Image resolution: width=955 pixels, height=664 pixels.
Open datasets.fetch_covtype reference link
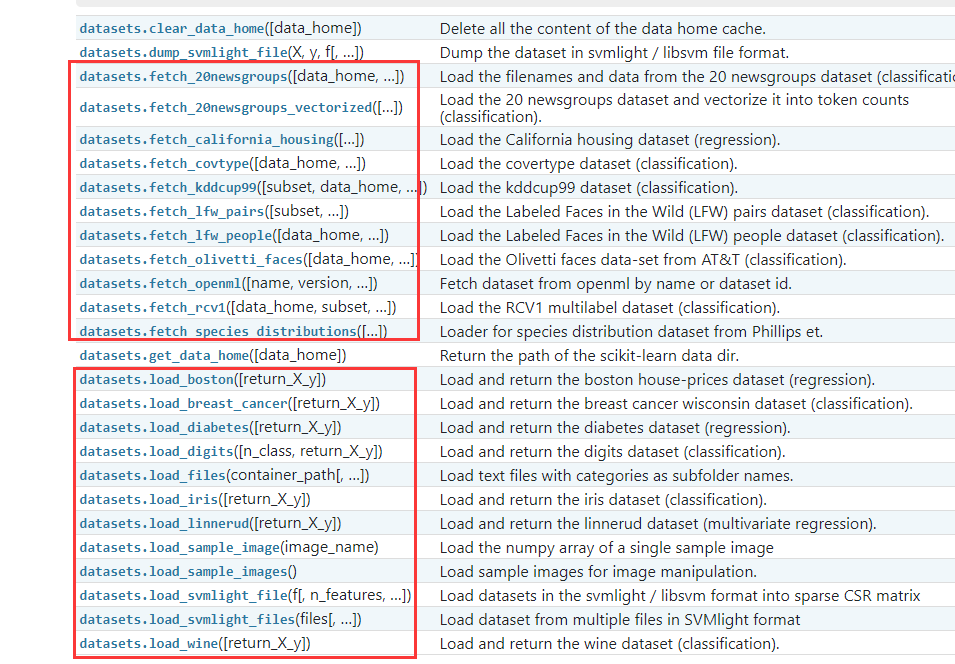coord(164,163)
